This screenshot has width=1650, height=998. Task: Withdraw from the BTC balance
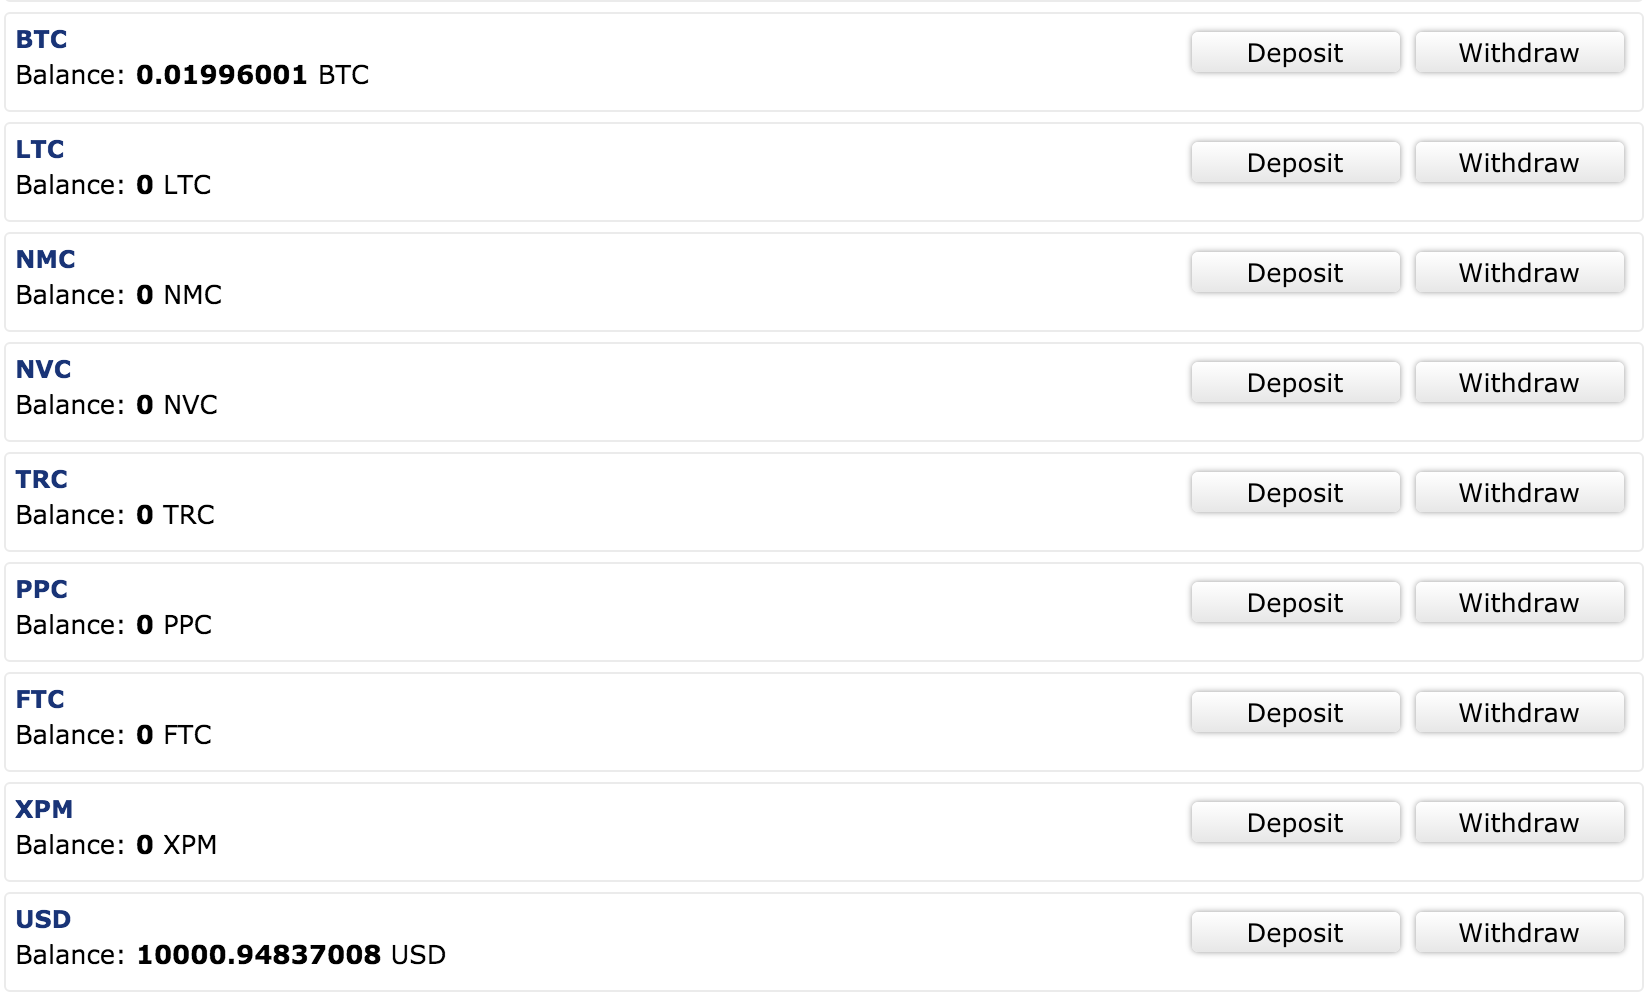click(x=1519, y=53)
